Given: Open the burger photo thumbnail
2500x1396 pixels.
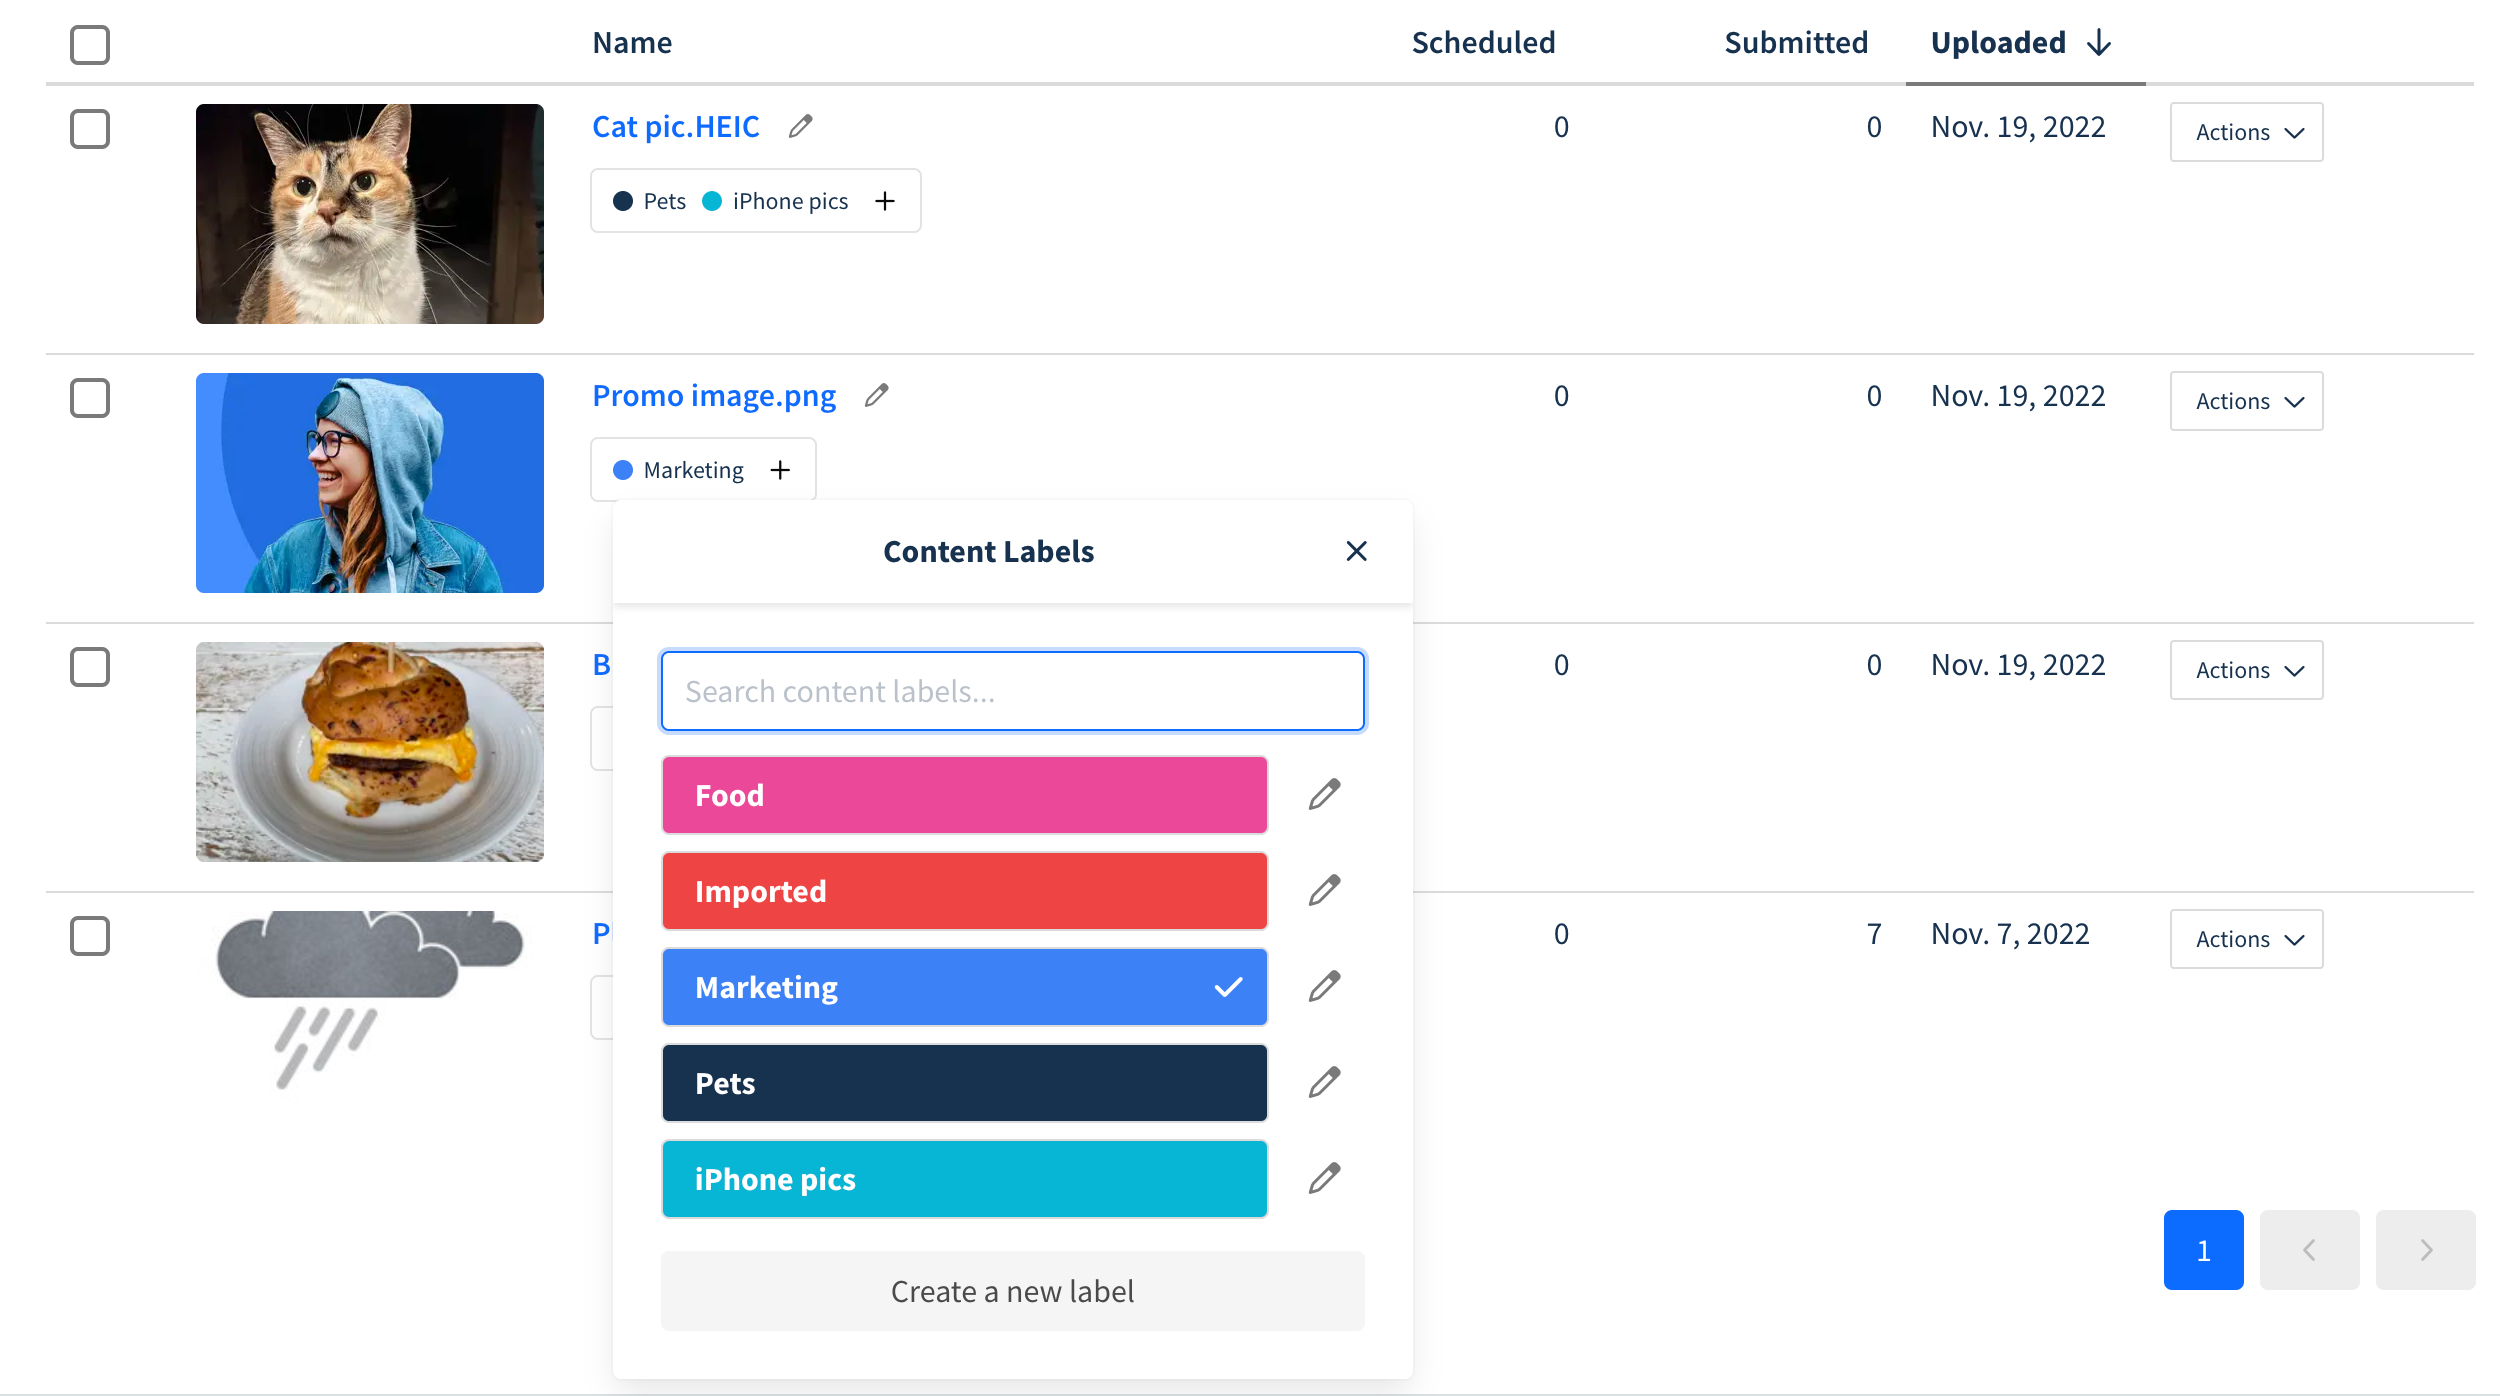Looking at the screenshot, I should pos(370,752).
